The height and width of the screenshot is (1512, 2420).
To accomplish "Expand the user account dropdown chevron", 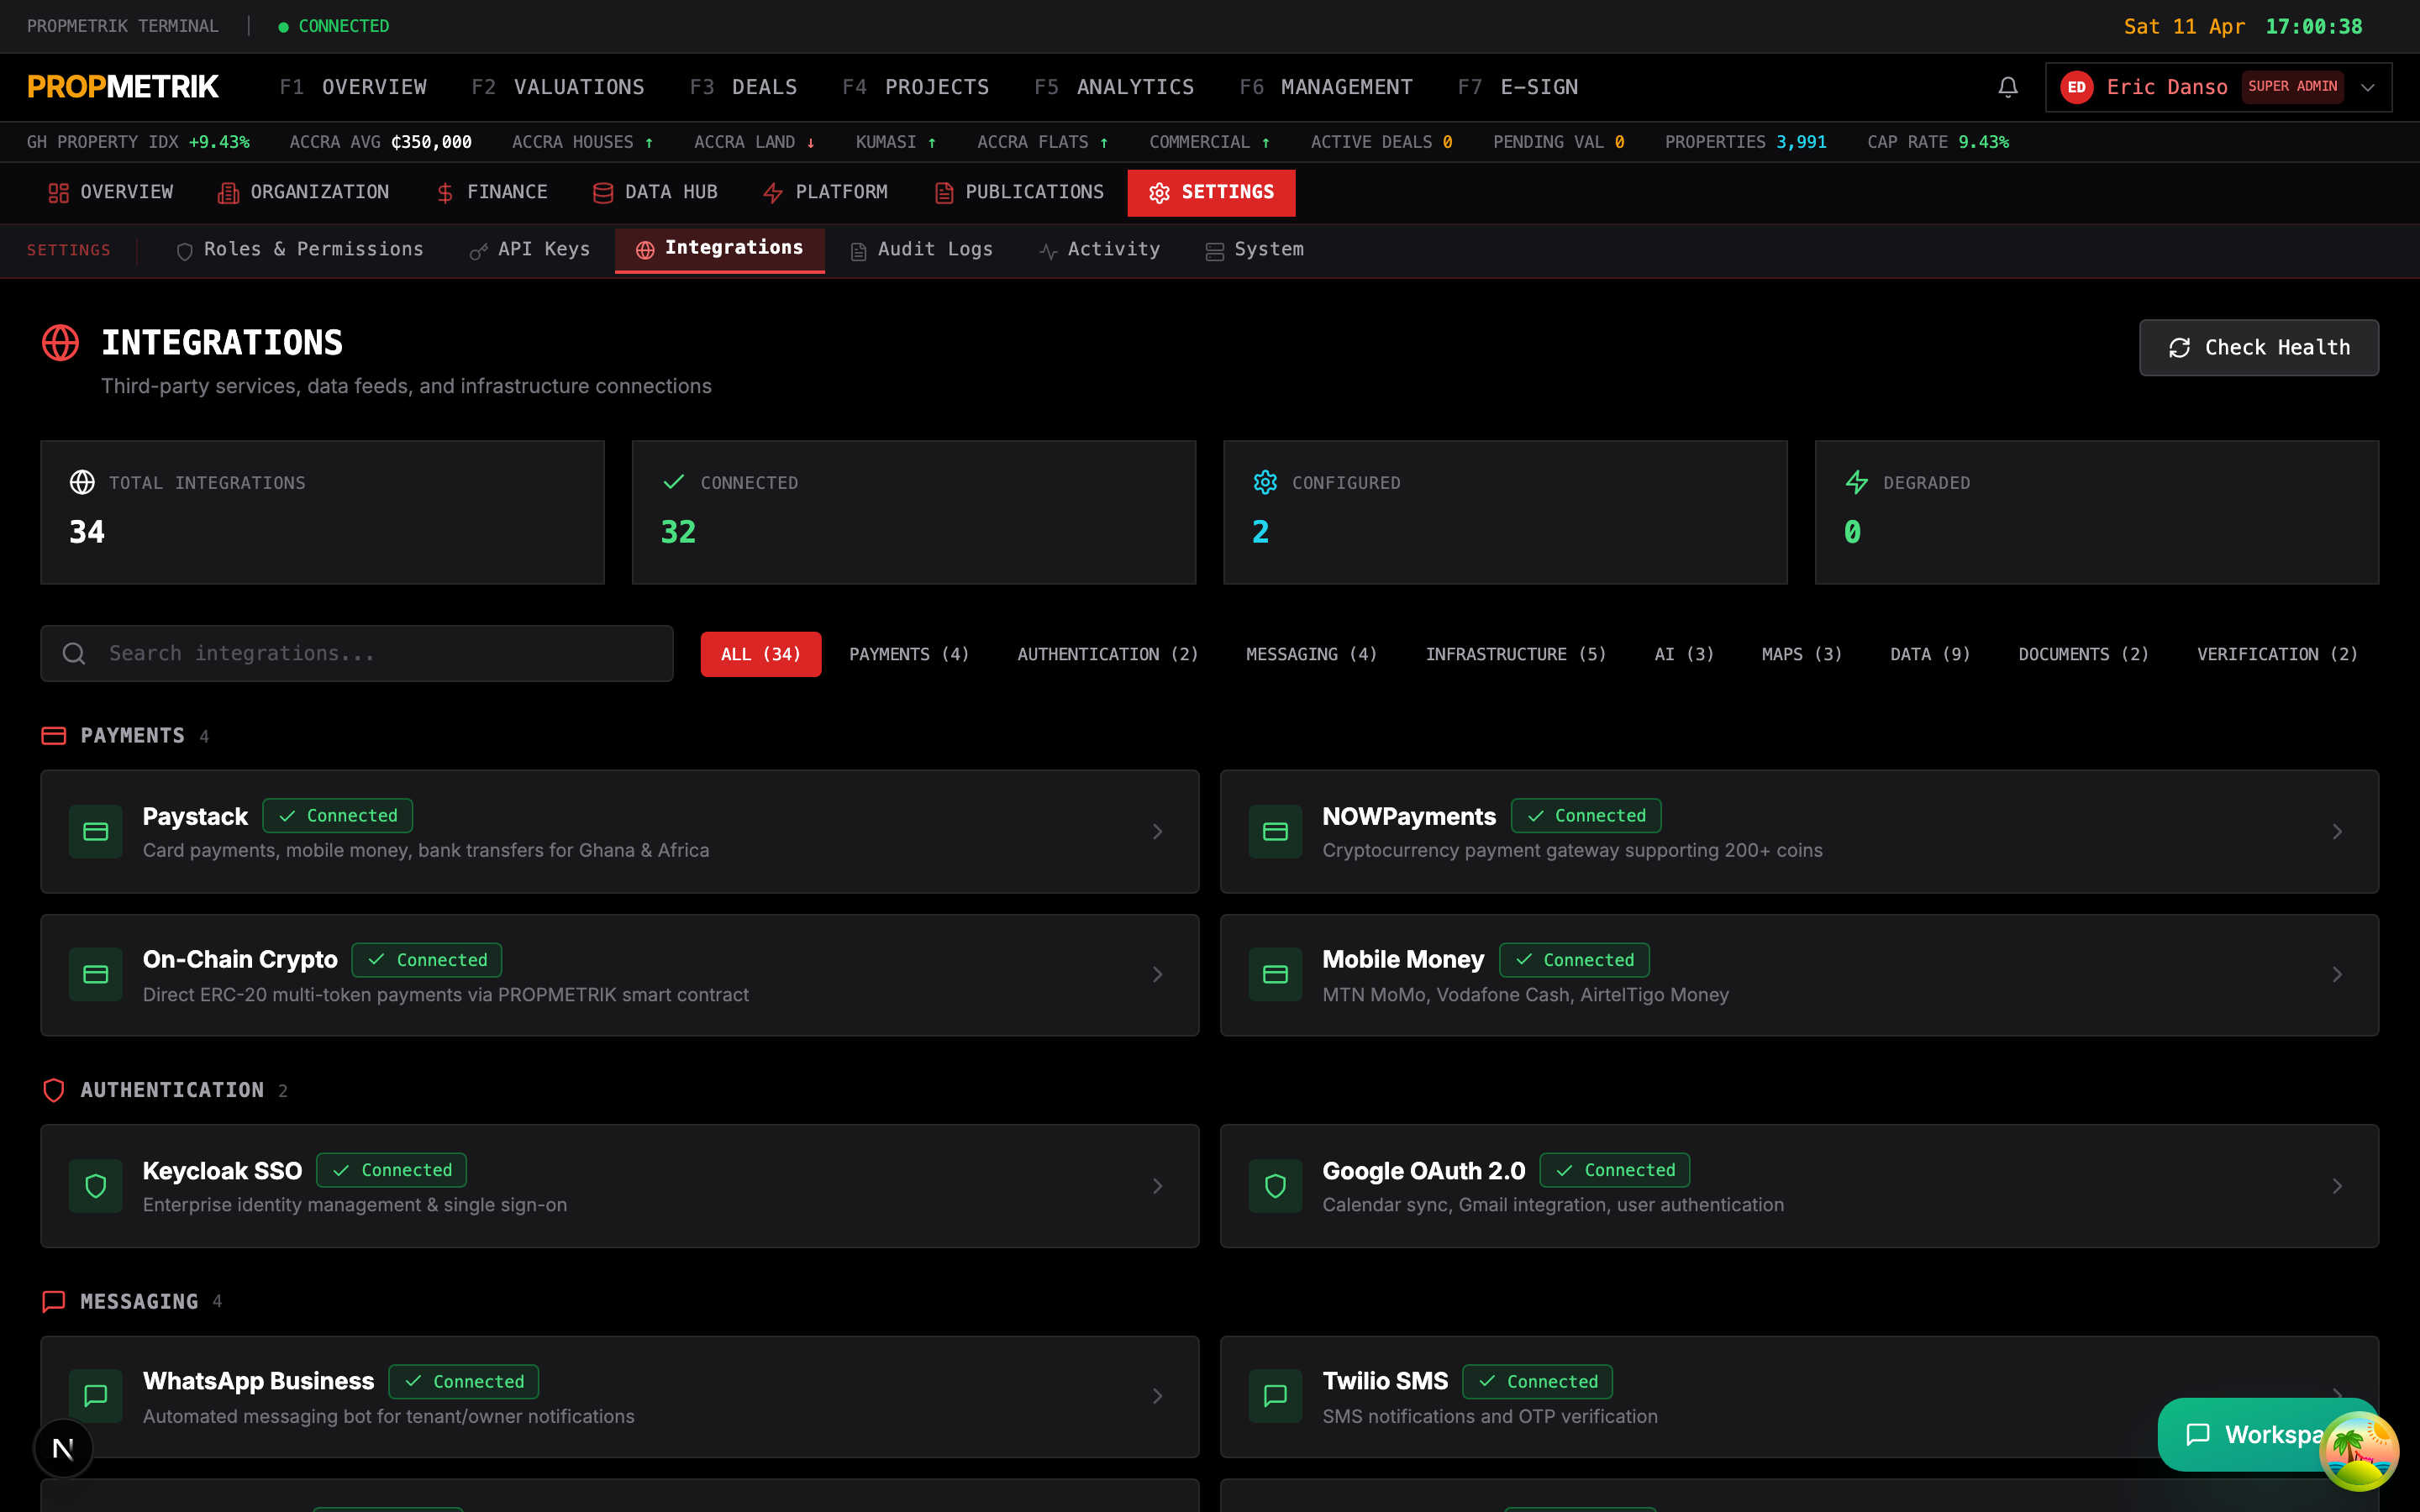I will pos(2367,87).
